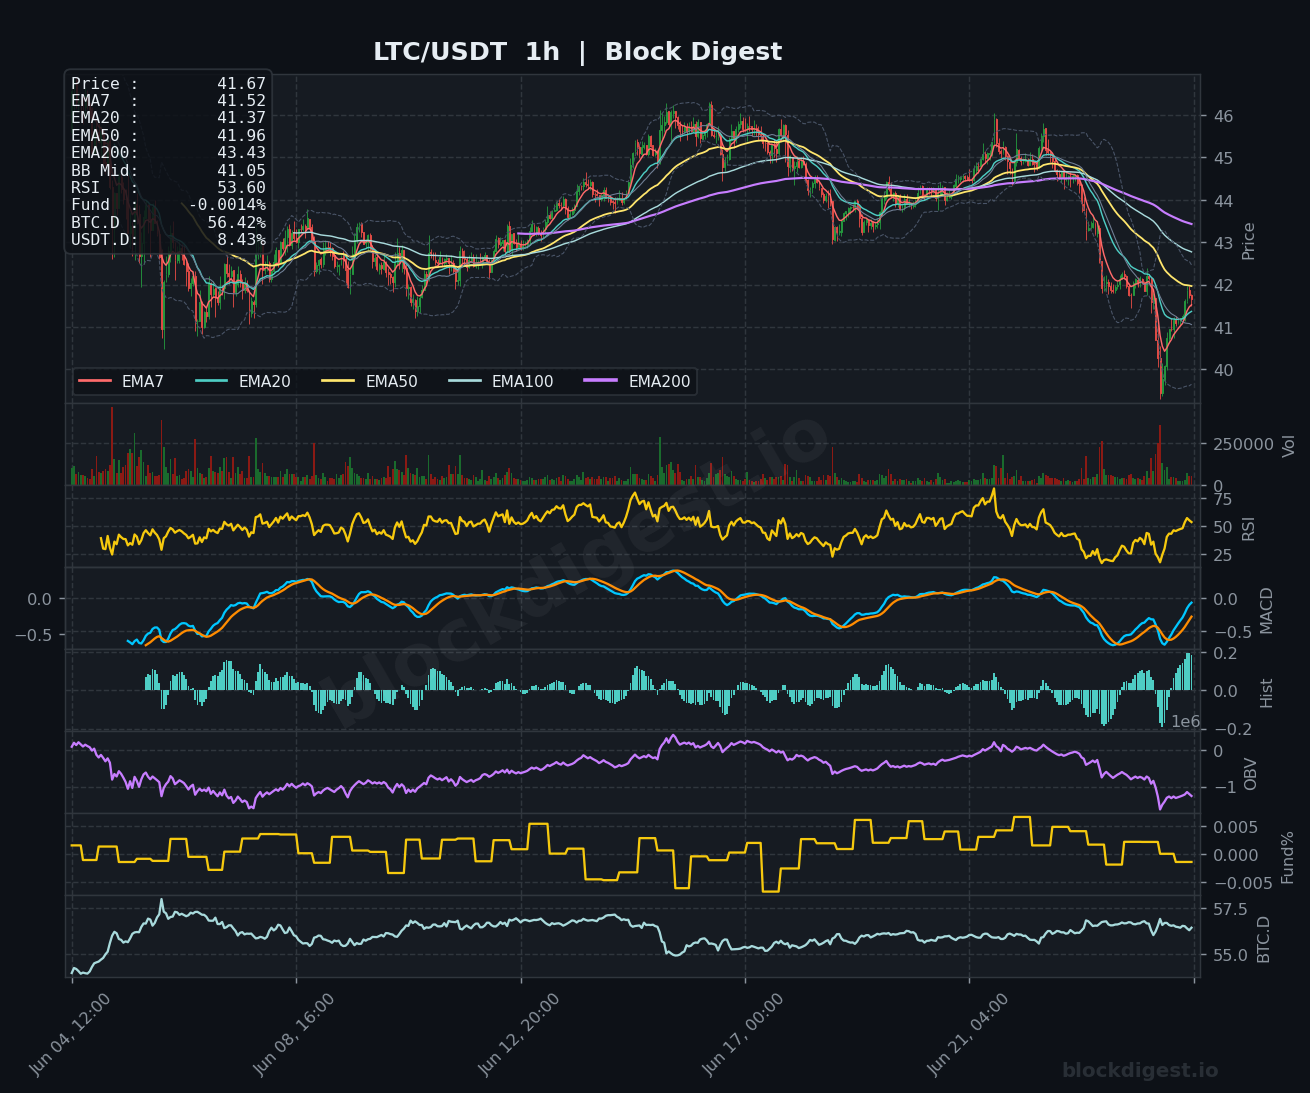Screen dimensions: 1310x1093
Task: Select the EMA7 41.52 readout row
Action: point(168,101)
